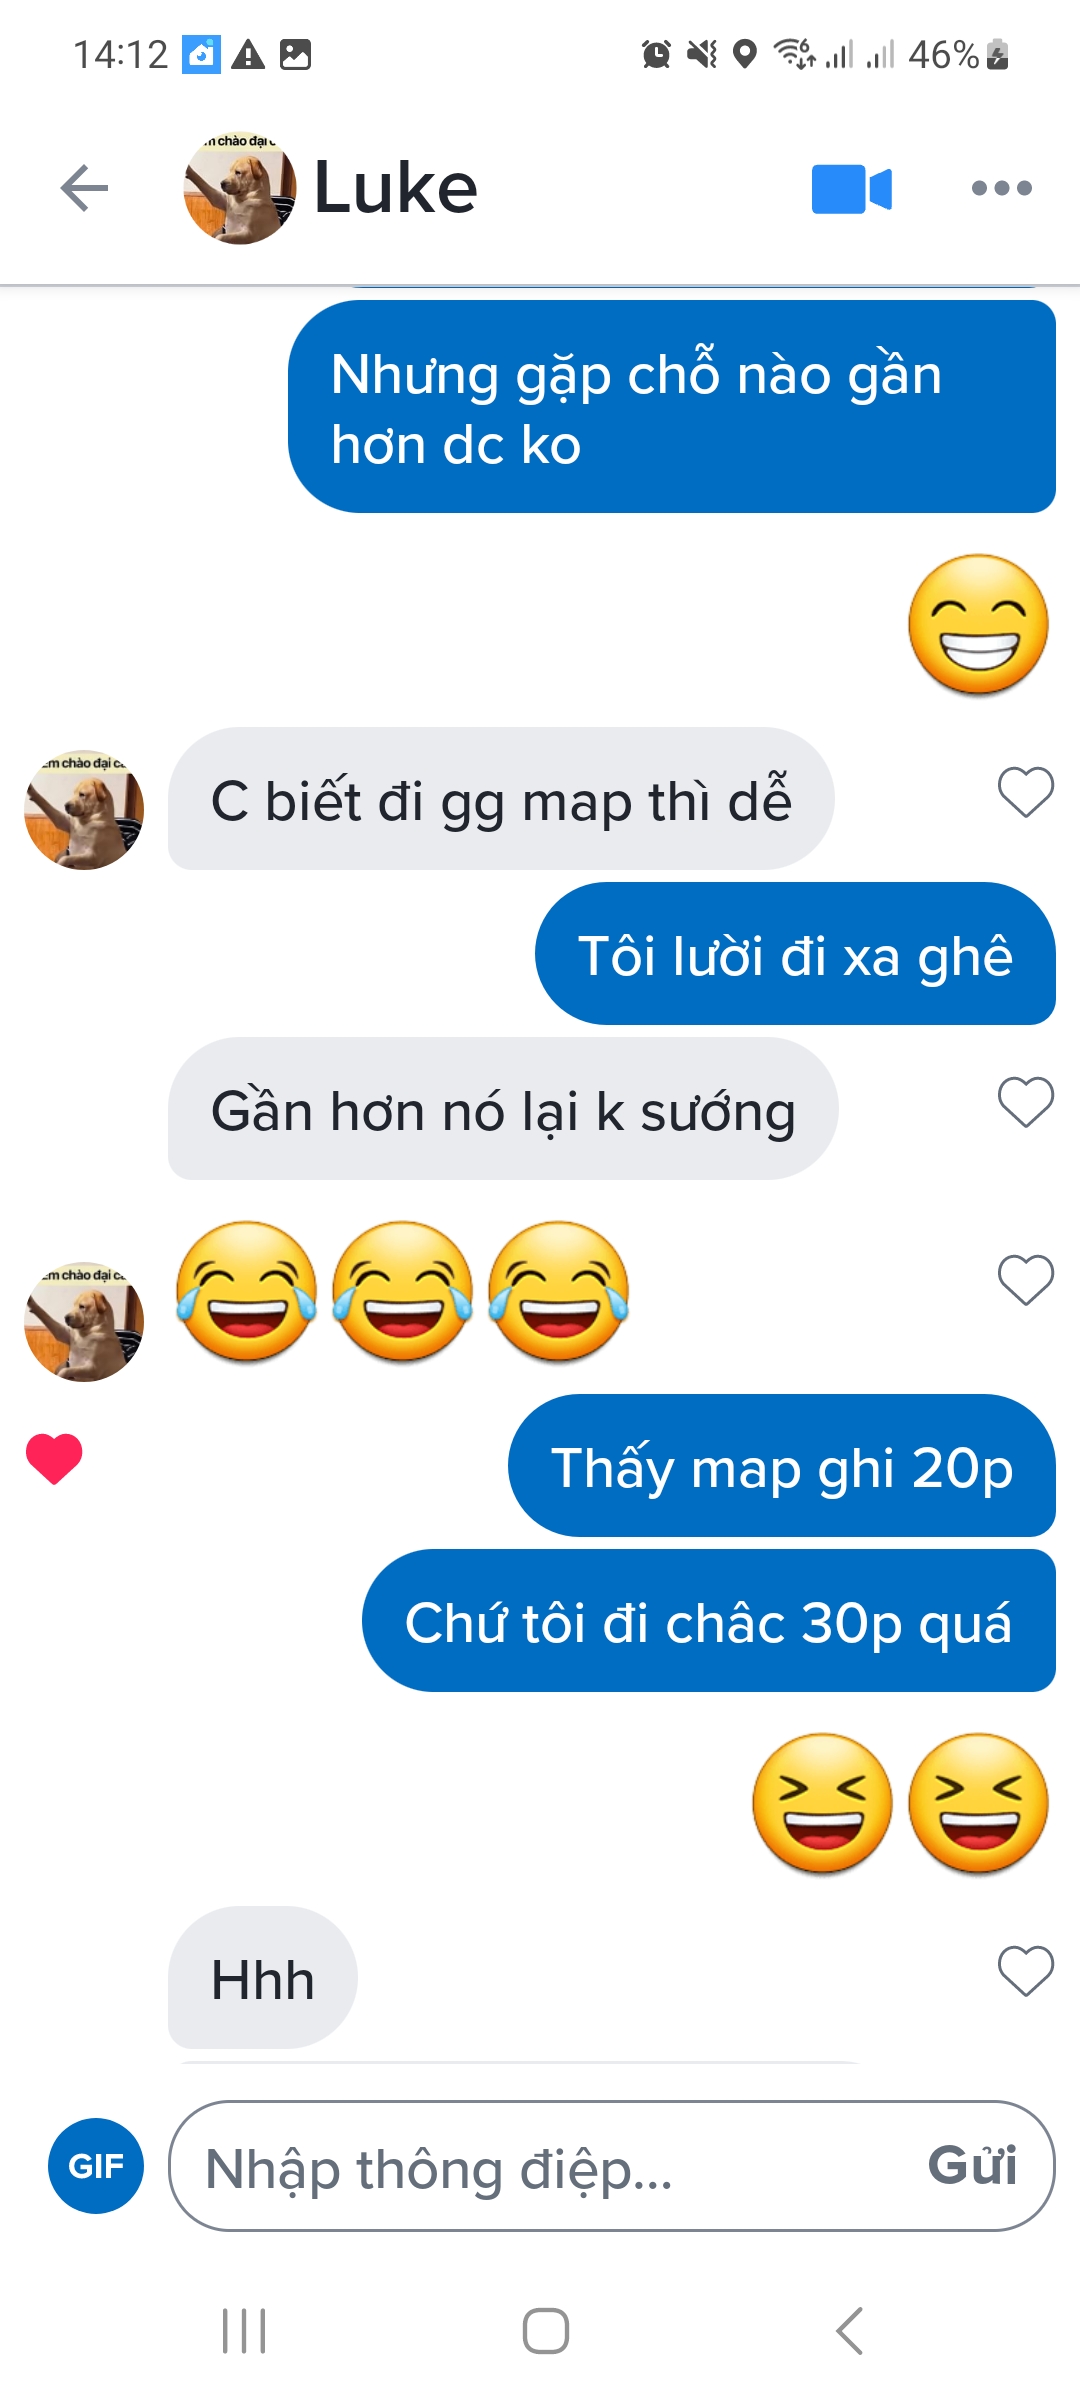Tap Luke's name in the header
This screenshot has height=2400, width=1080.
tap(396, 188)
